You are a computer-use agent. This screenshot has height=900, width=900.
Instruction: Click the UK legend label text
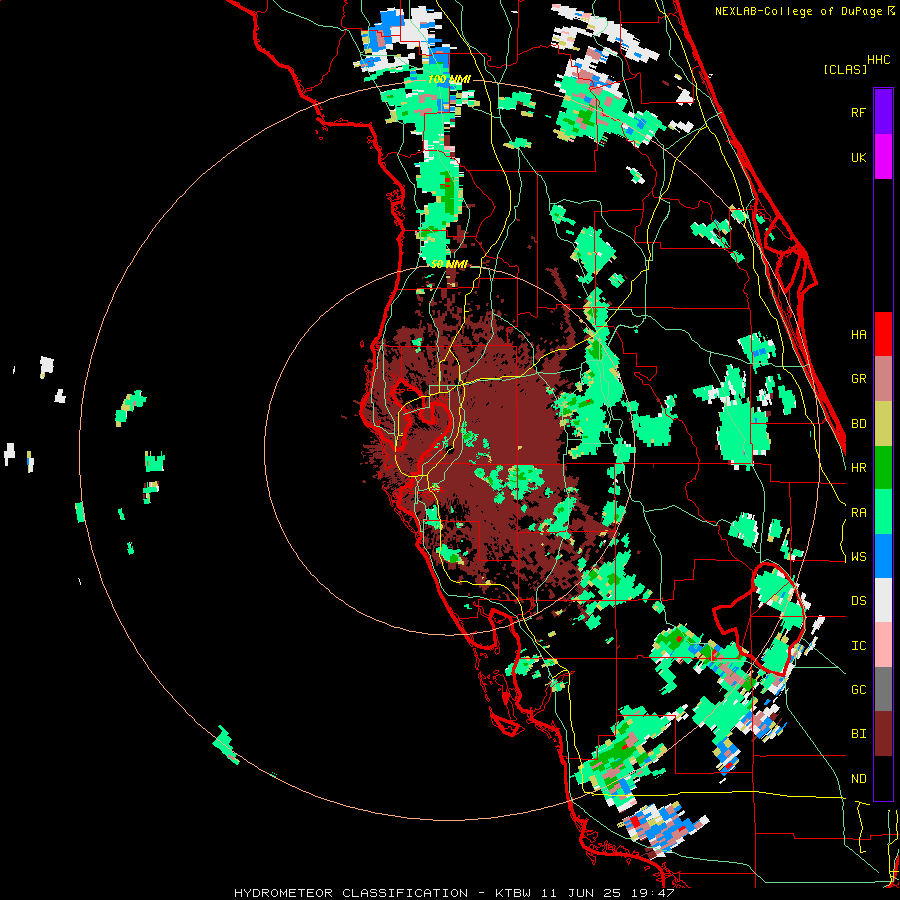coord(858,157)
